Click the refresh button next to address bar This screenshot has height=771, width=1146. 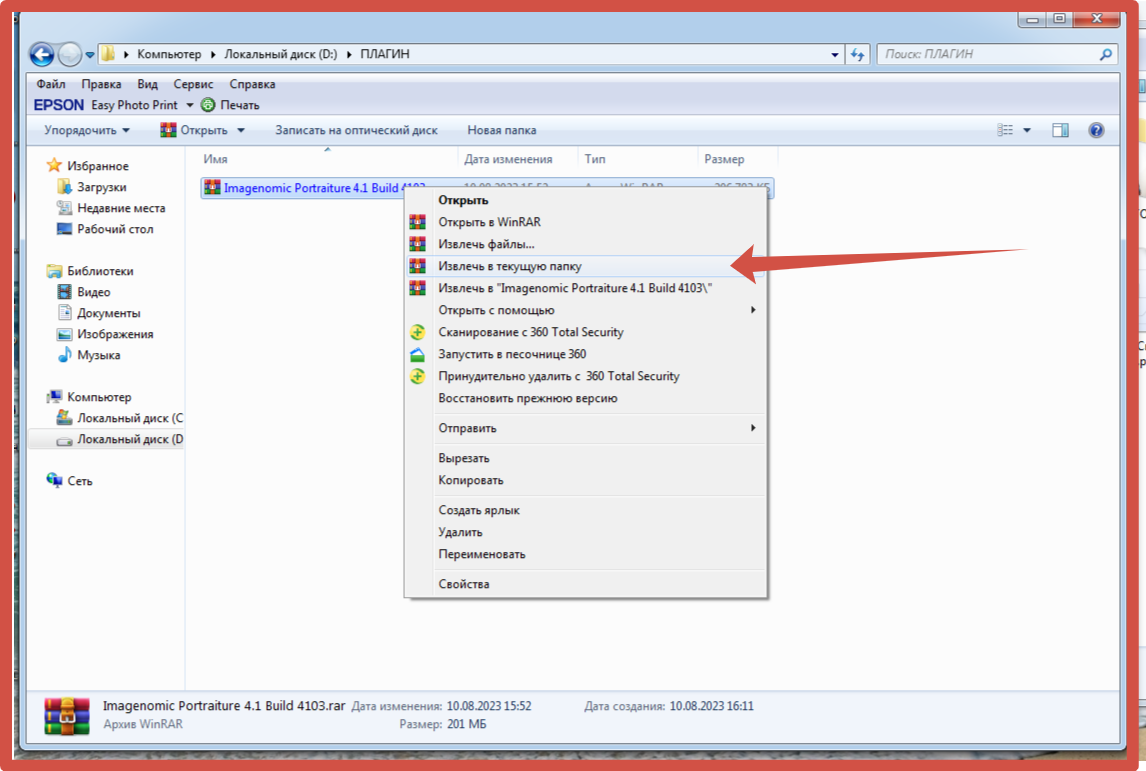coord(857,54)
